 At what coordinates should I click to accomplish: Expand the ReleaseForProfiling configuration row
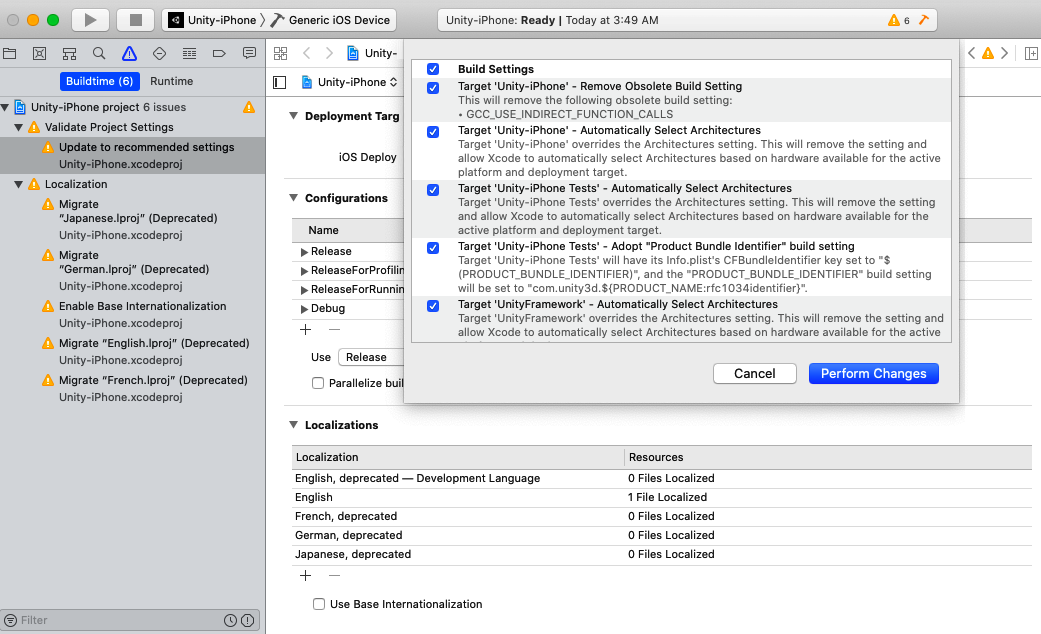304,271
